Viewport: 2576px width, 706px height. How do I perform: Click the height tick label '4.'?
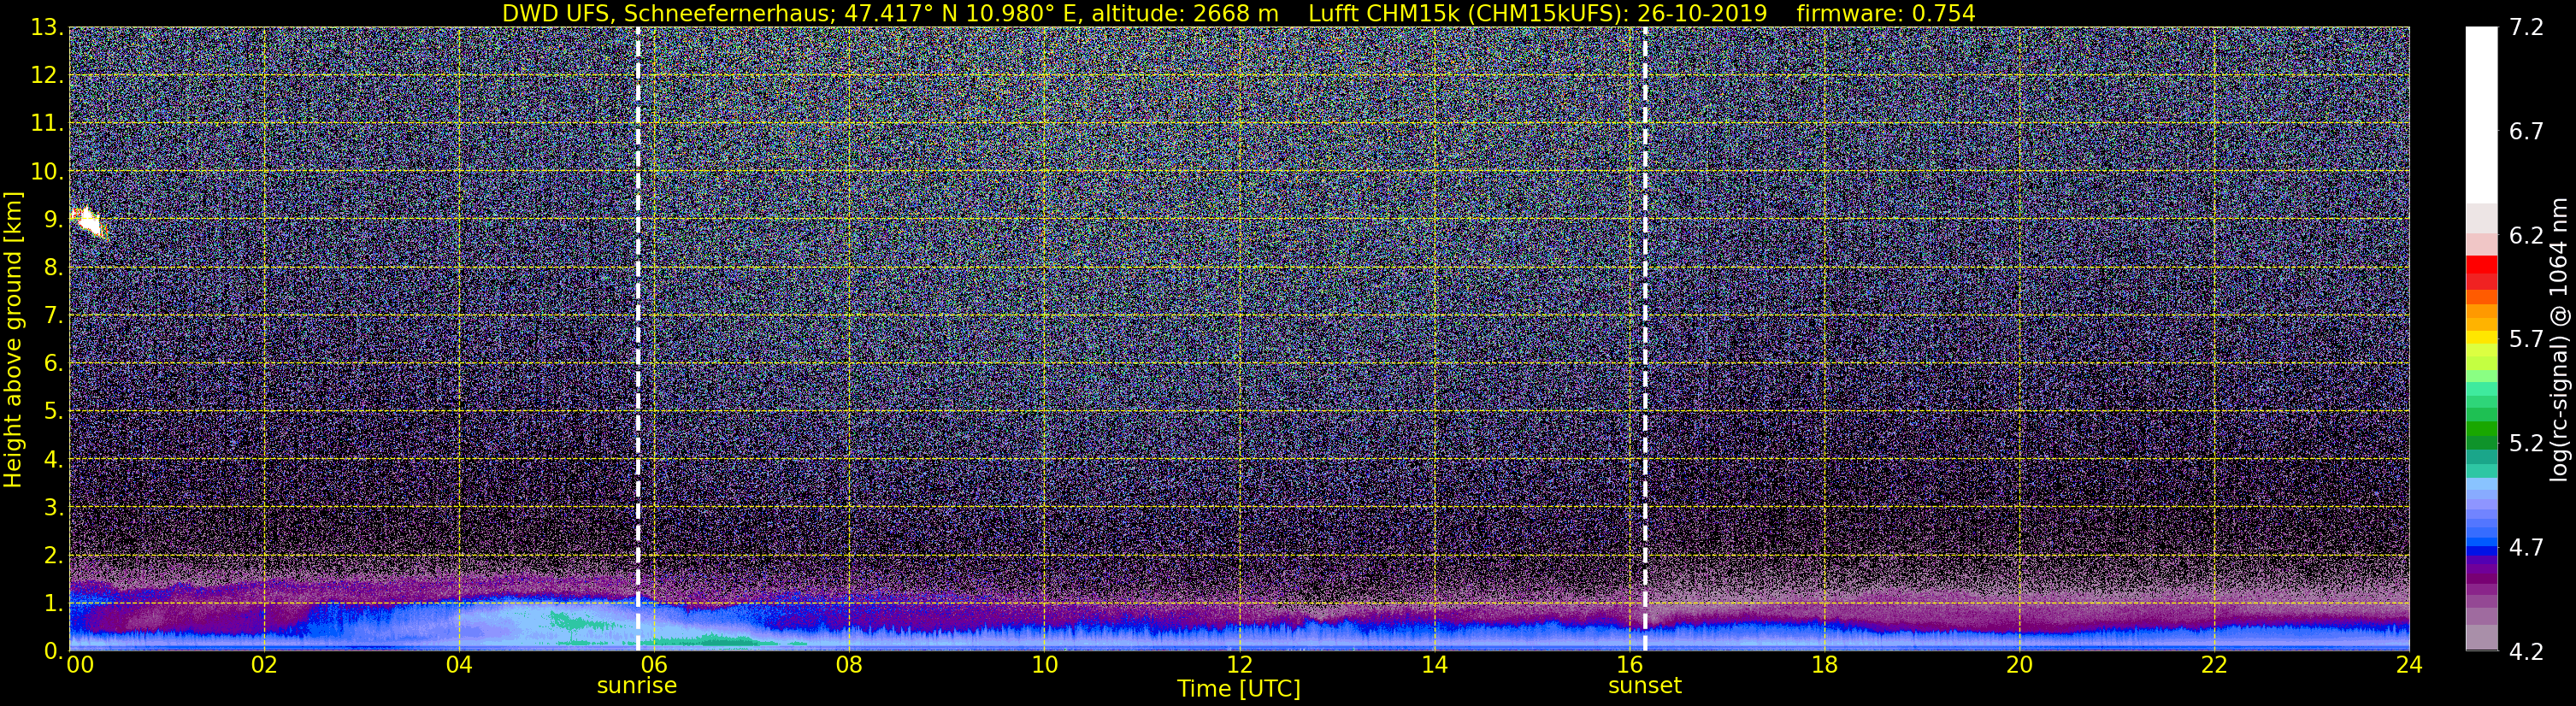pyautogui.click(x=54, y=460)
